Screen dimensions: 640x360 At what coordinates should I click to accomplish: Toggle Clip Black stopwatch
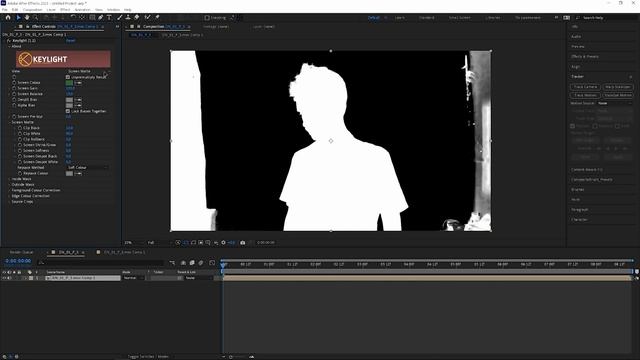(20, 128)
